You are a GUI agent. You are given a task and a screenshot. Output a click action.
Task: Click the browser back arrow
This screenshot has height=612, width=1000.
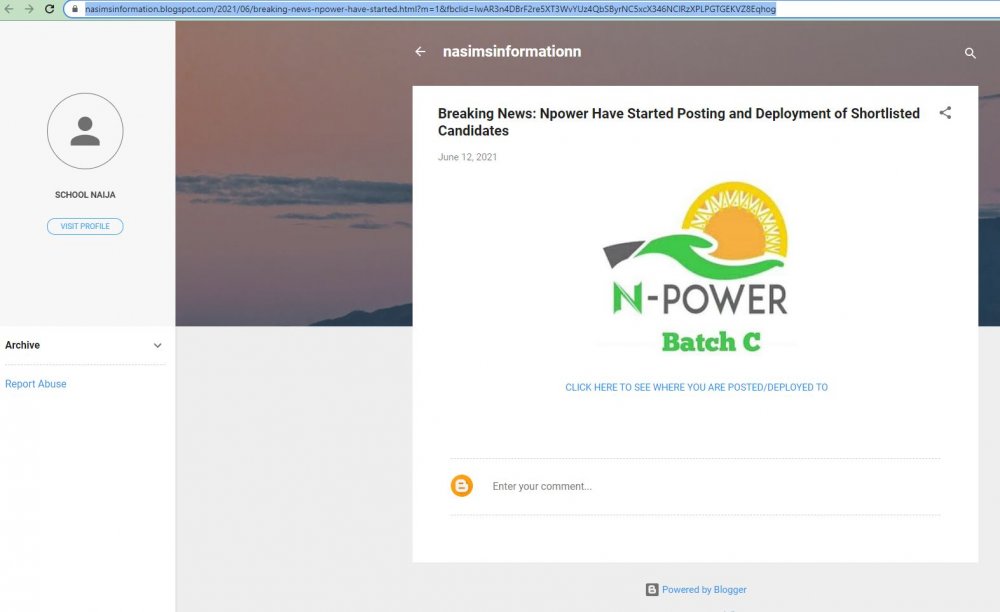tap(9, 9)
